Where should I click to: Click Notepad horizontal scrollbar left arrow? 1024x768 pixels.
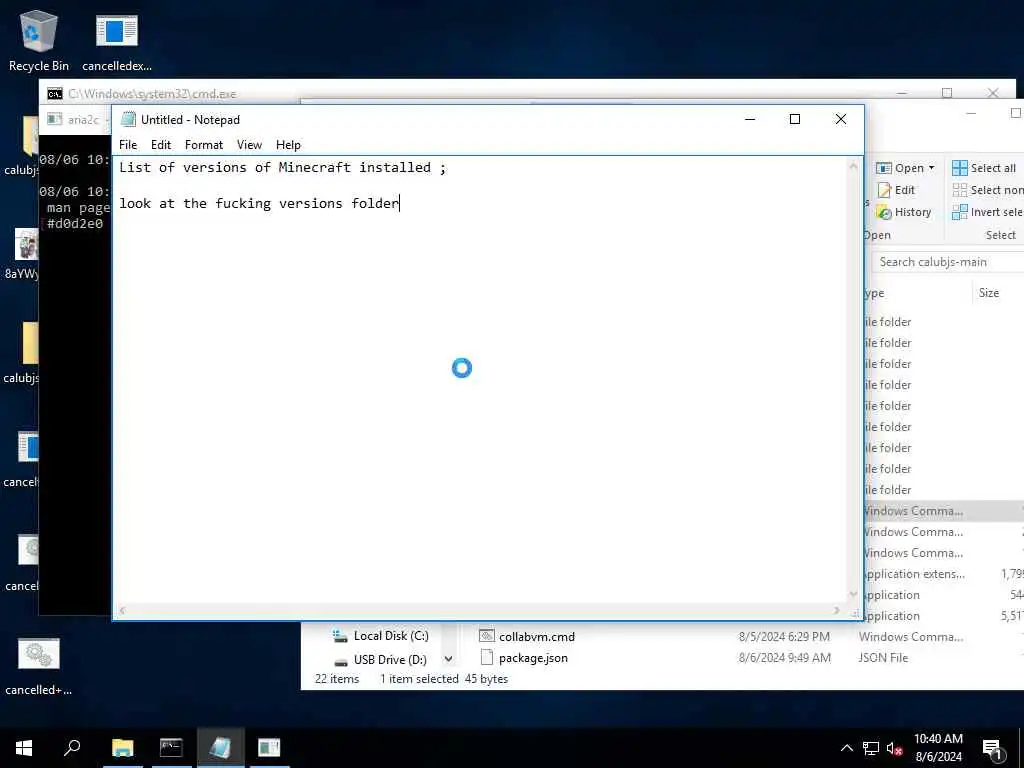121,611
